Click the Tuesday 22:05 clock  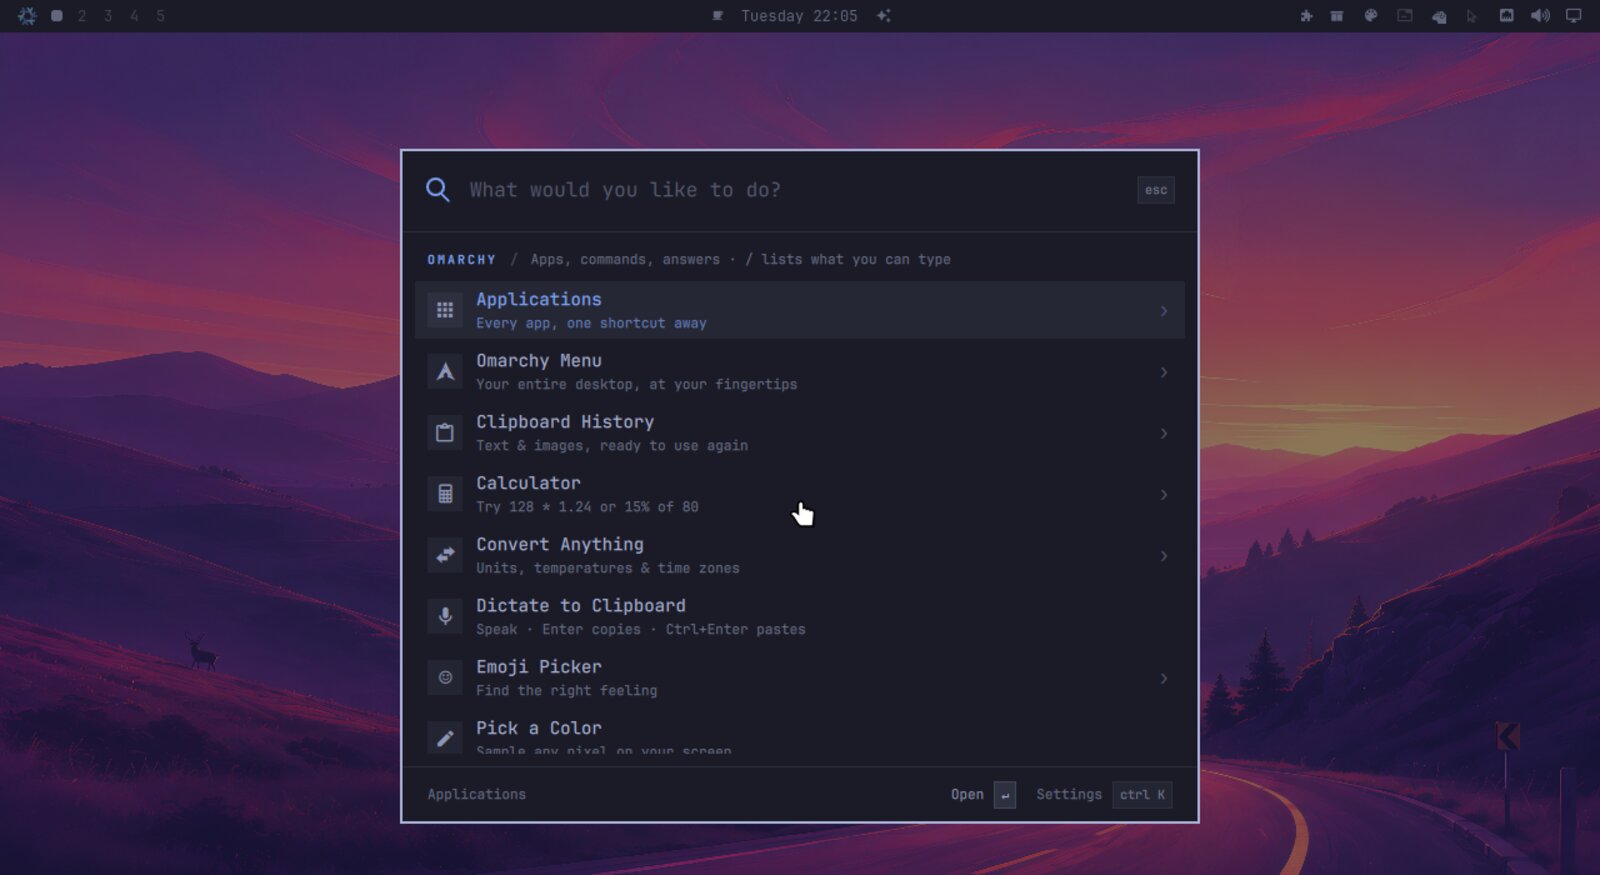tap(799, 16)
